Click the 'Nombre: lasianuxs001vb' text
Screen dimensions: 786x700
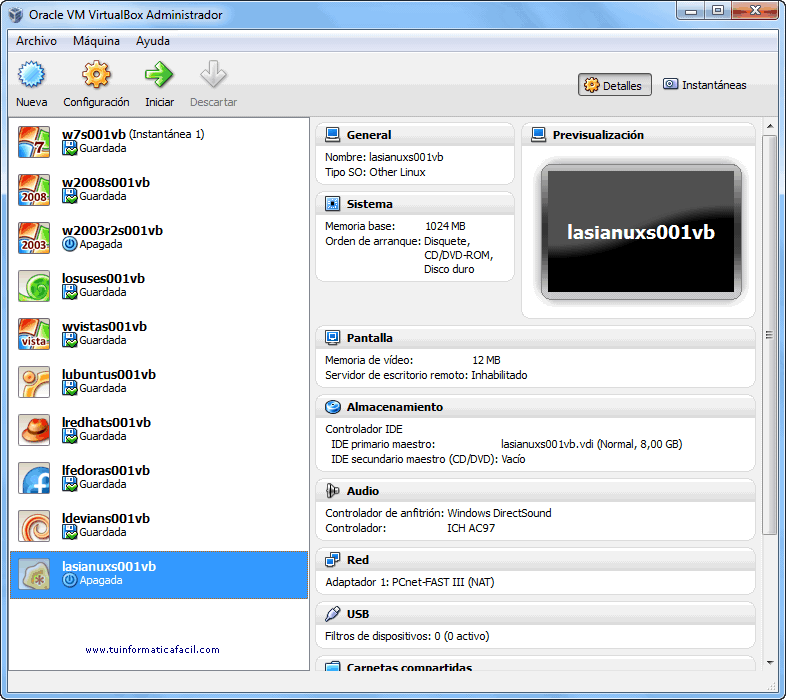tap(384, 157)
